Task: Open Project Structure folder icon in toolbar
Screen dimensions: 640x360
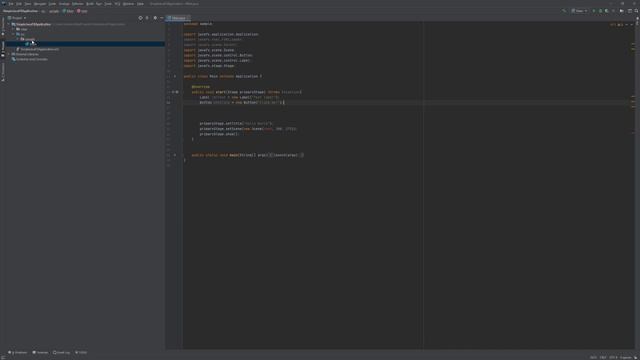Action: 622,11
